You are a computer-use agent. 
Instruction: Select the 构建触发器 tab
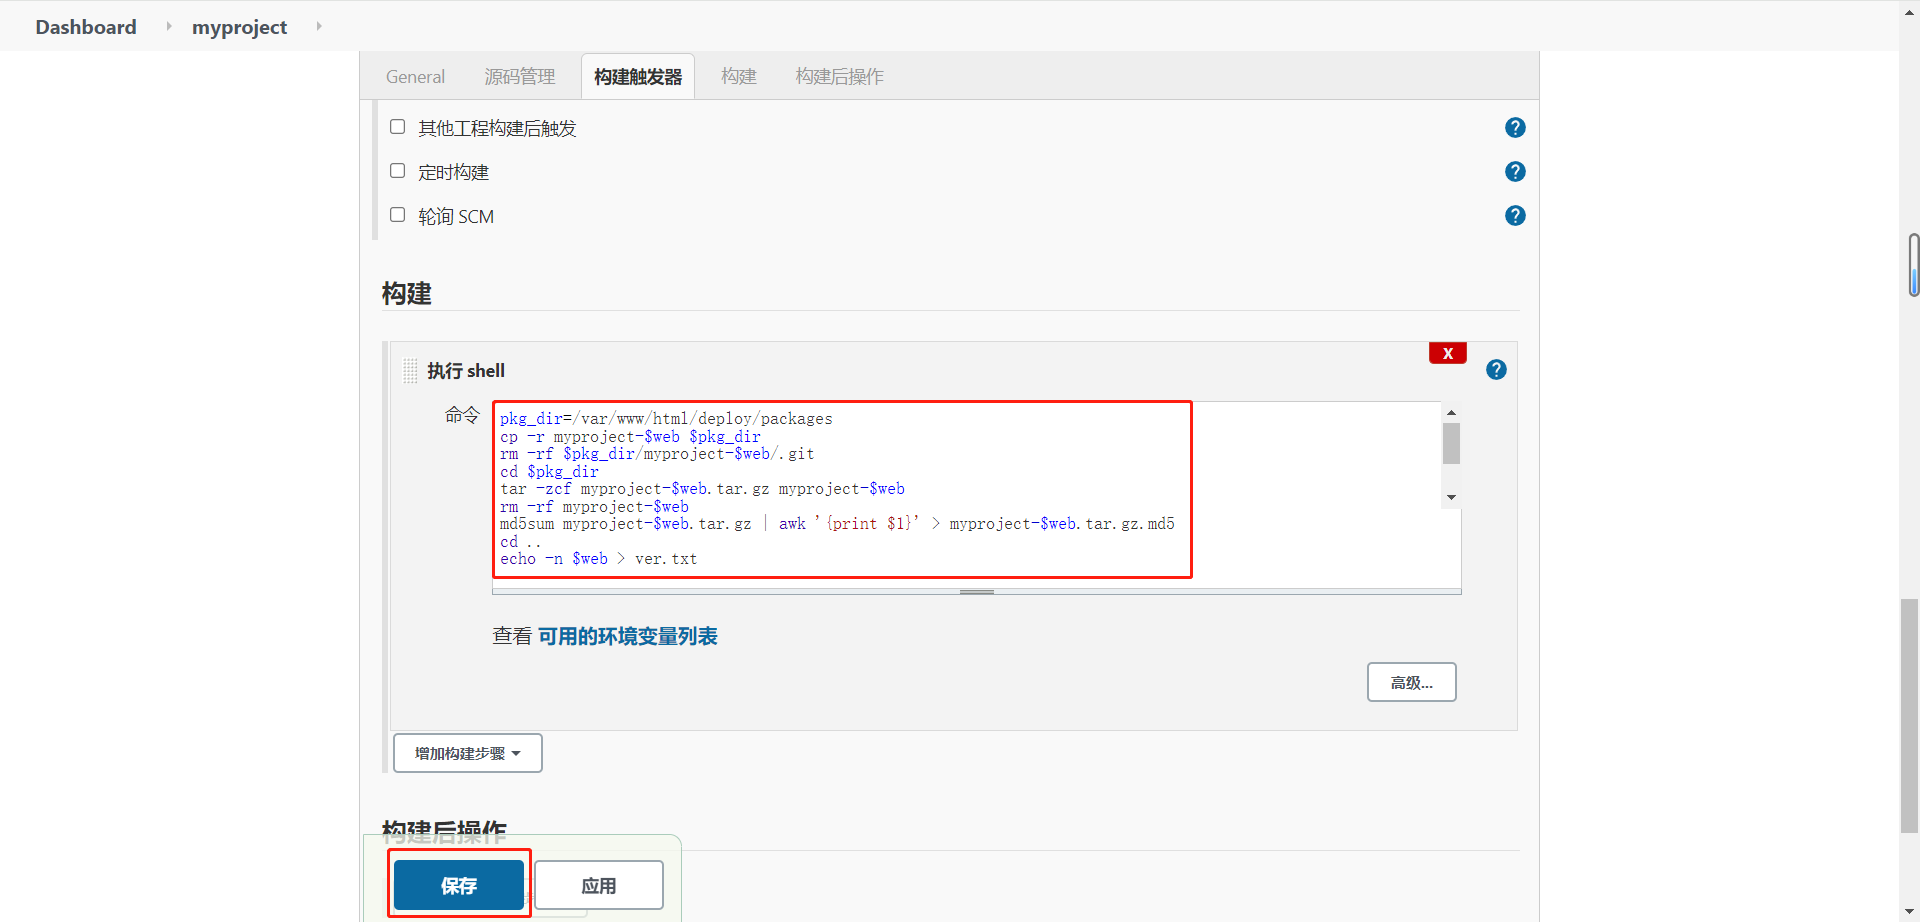tap(638, 77)
